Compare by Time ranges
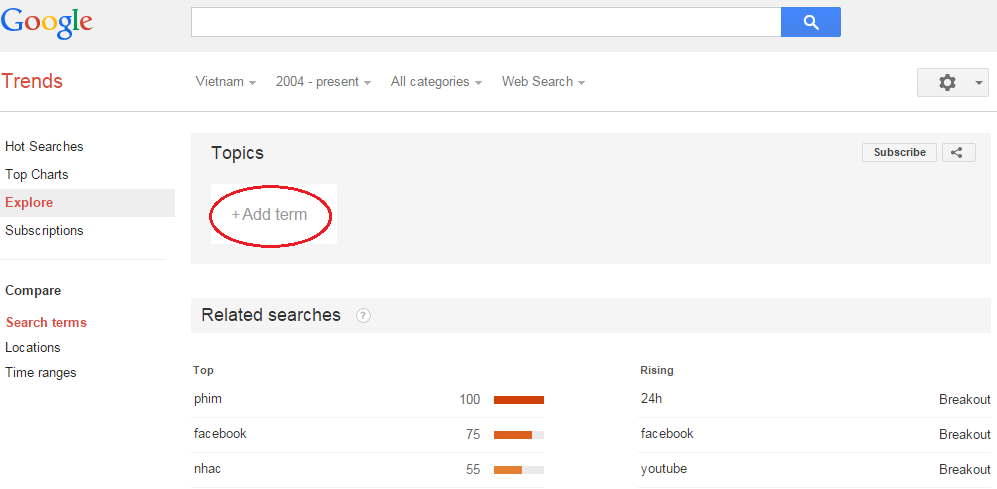 pyautogui.click(x=41, y=373)
